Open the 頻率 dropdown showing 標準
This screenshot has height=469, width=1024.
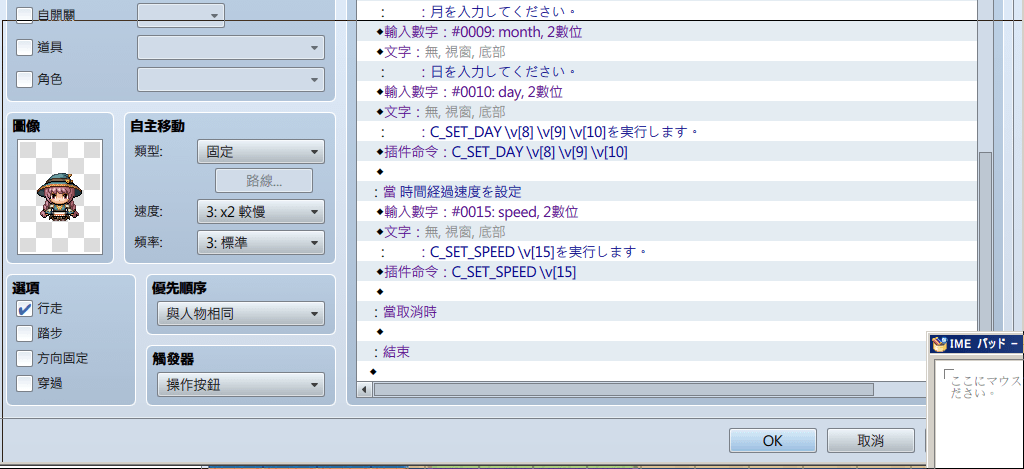(261, 244)
